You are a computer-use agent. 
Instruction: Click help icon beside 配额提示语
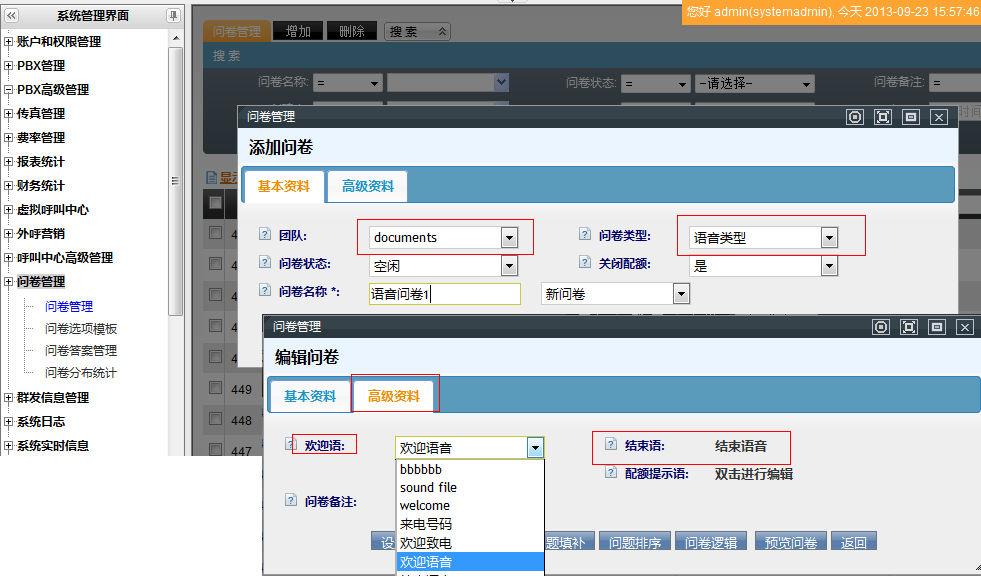pos(611,472)
